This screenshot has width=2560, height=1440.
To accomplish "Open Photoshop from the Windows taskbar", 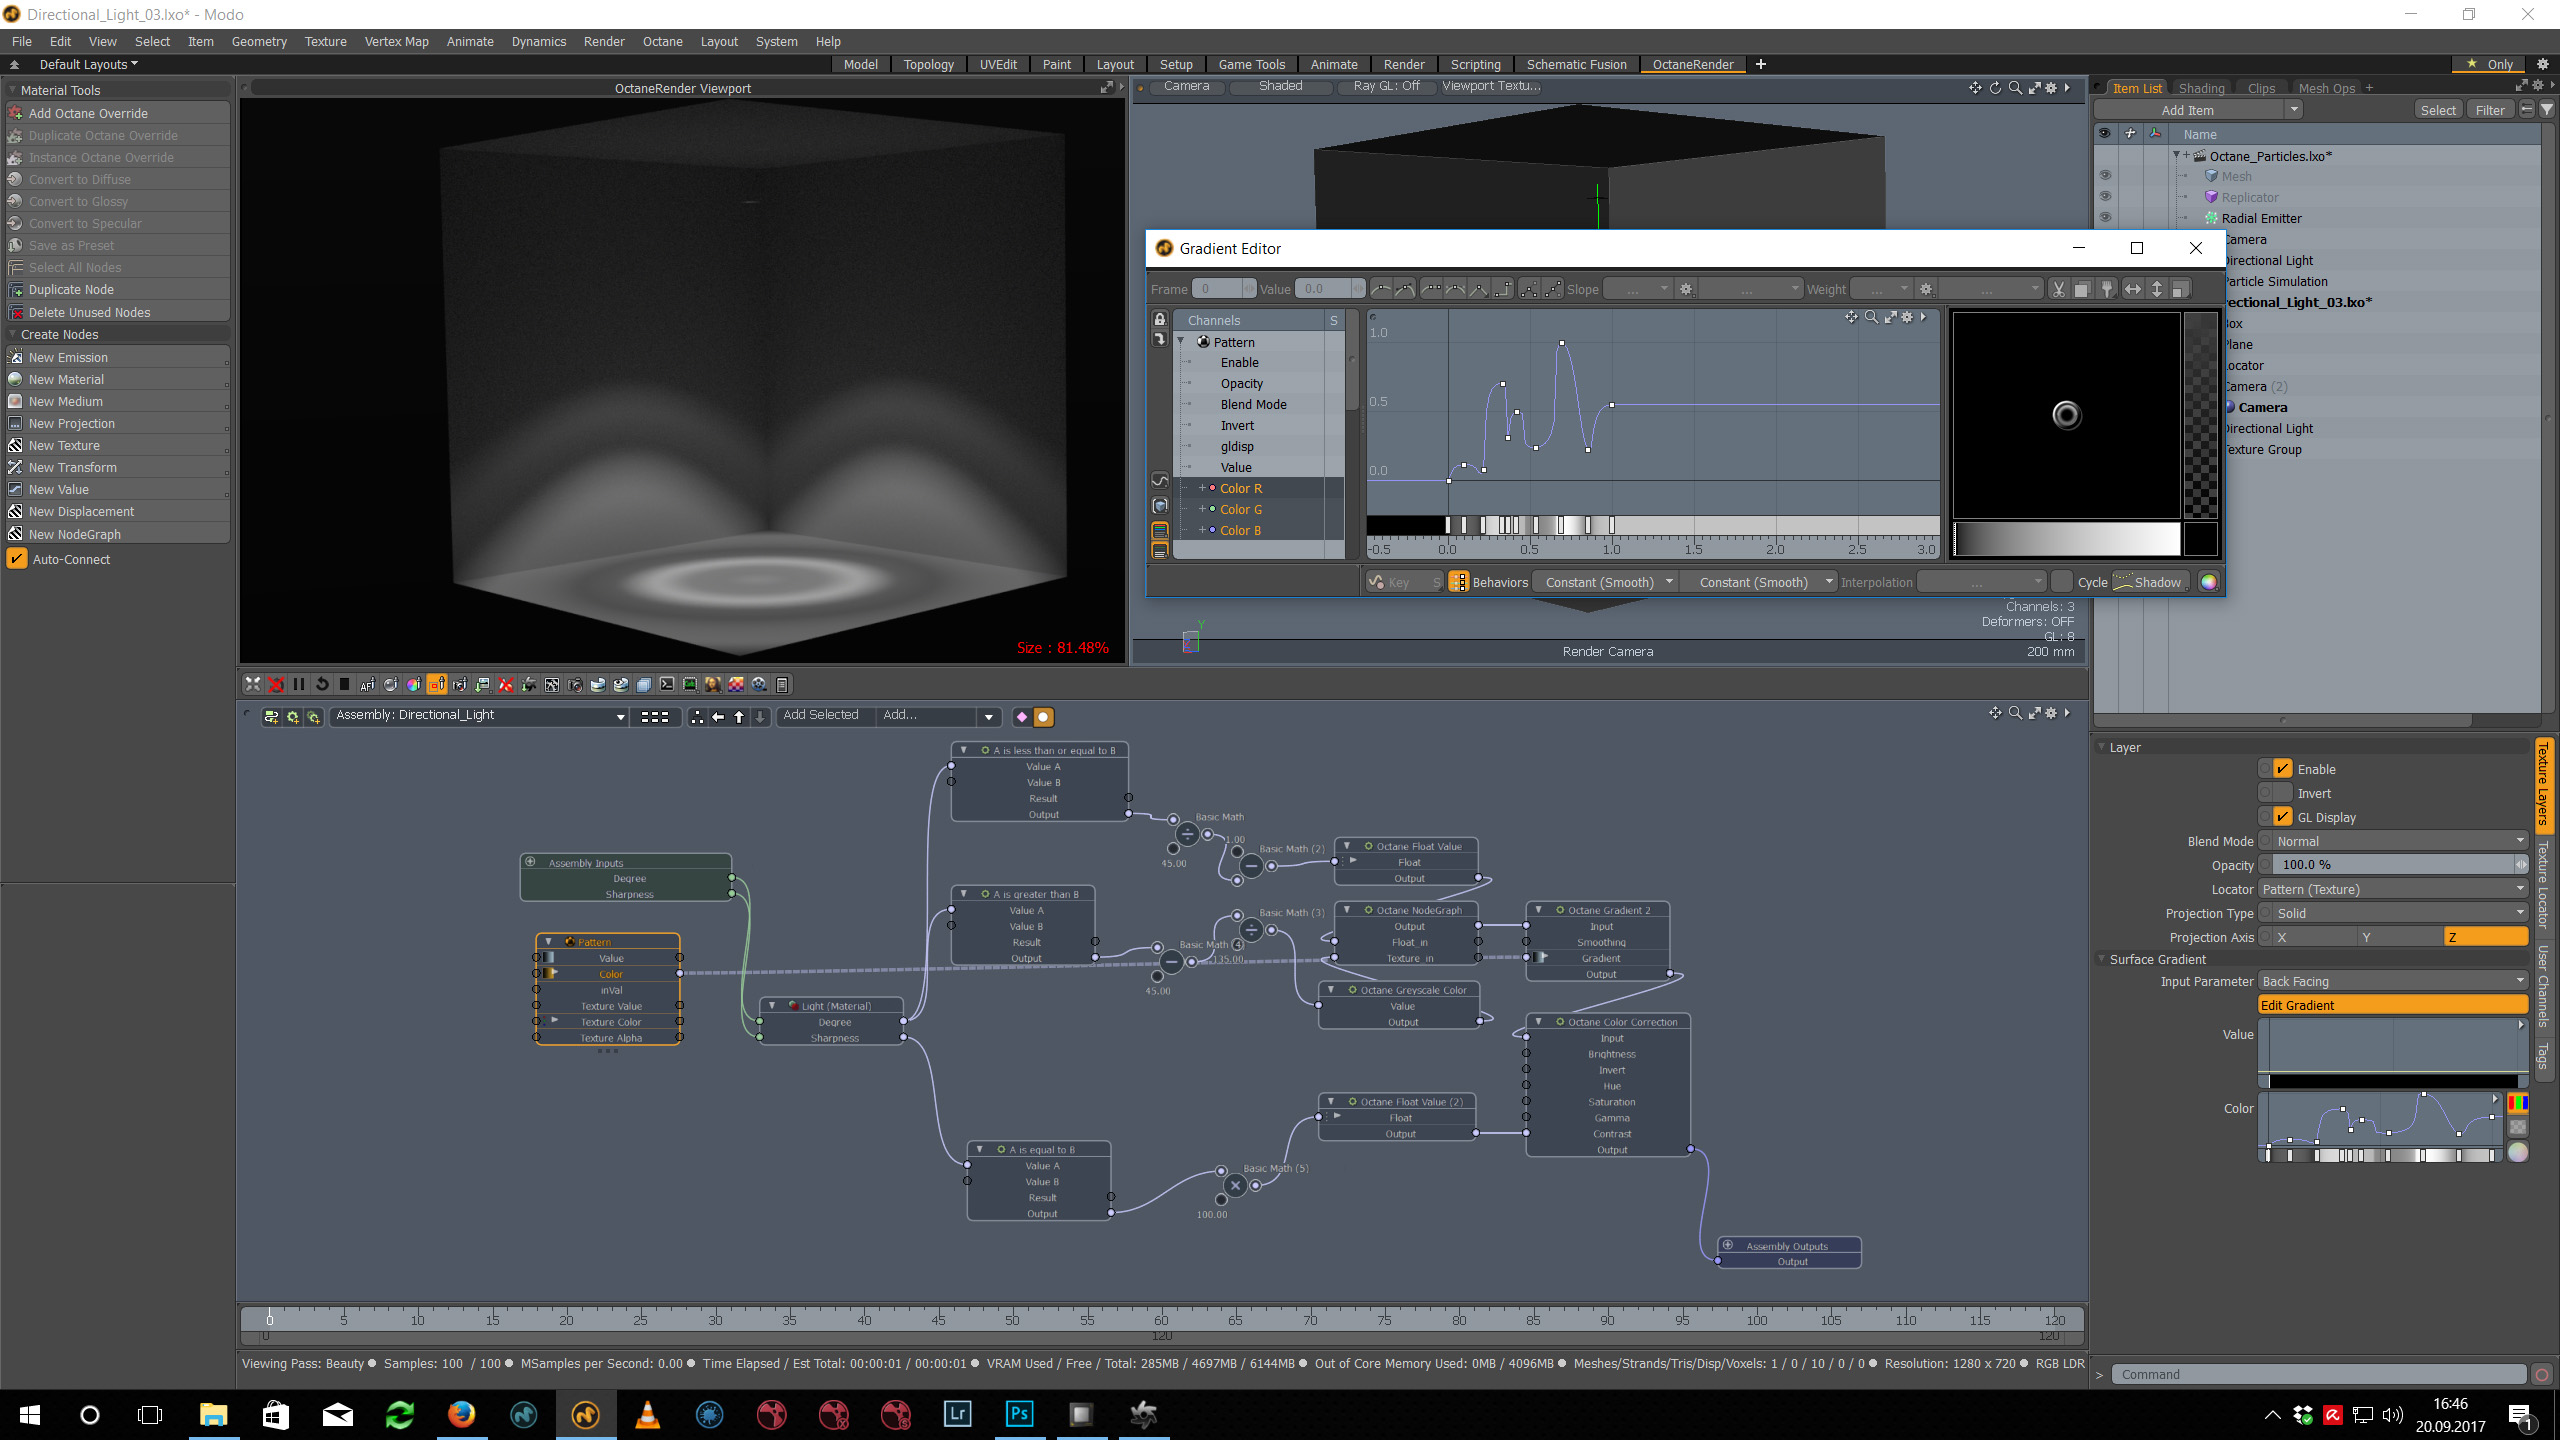I will [1019, 1414].
